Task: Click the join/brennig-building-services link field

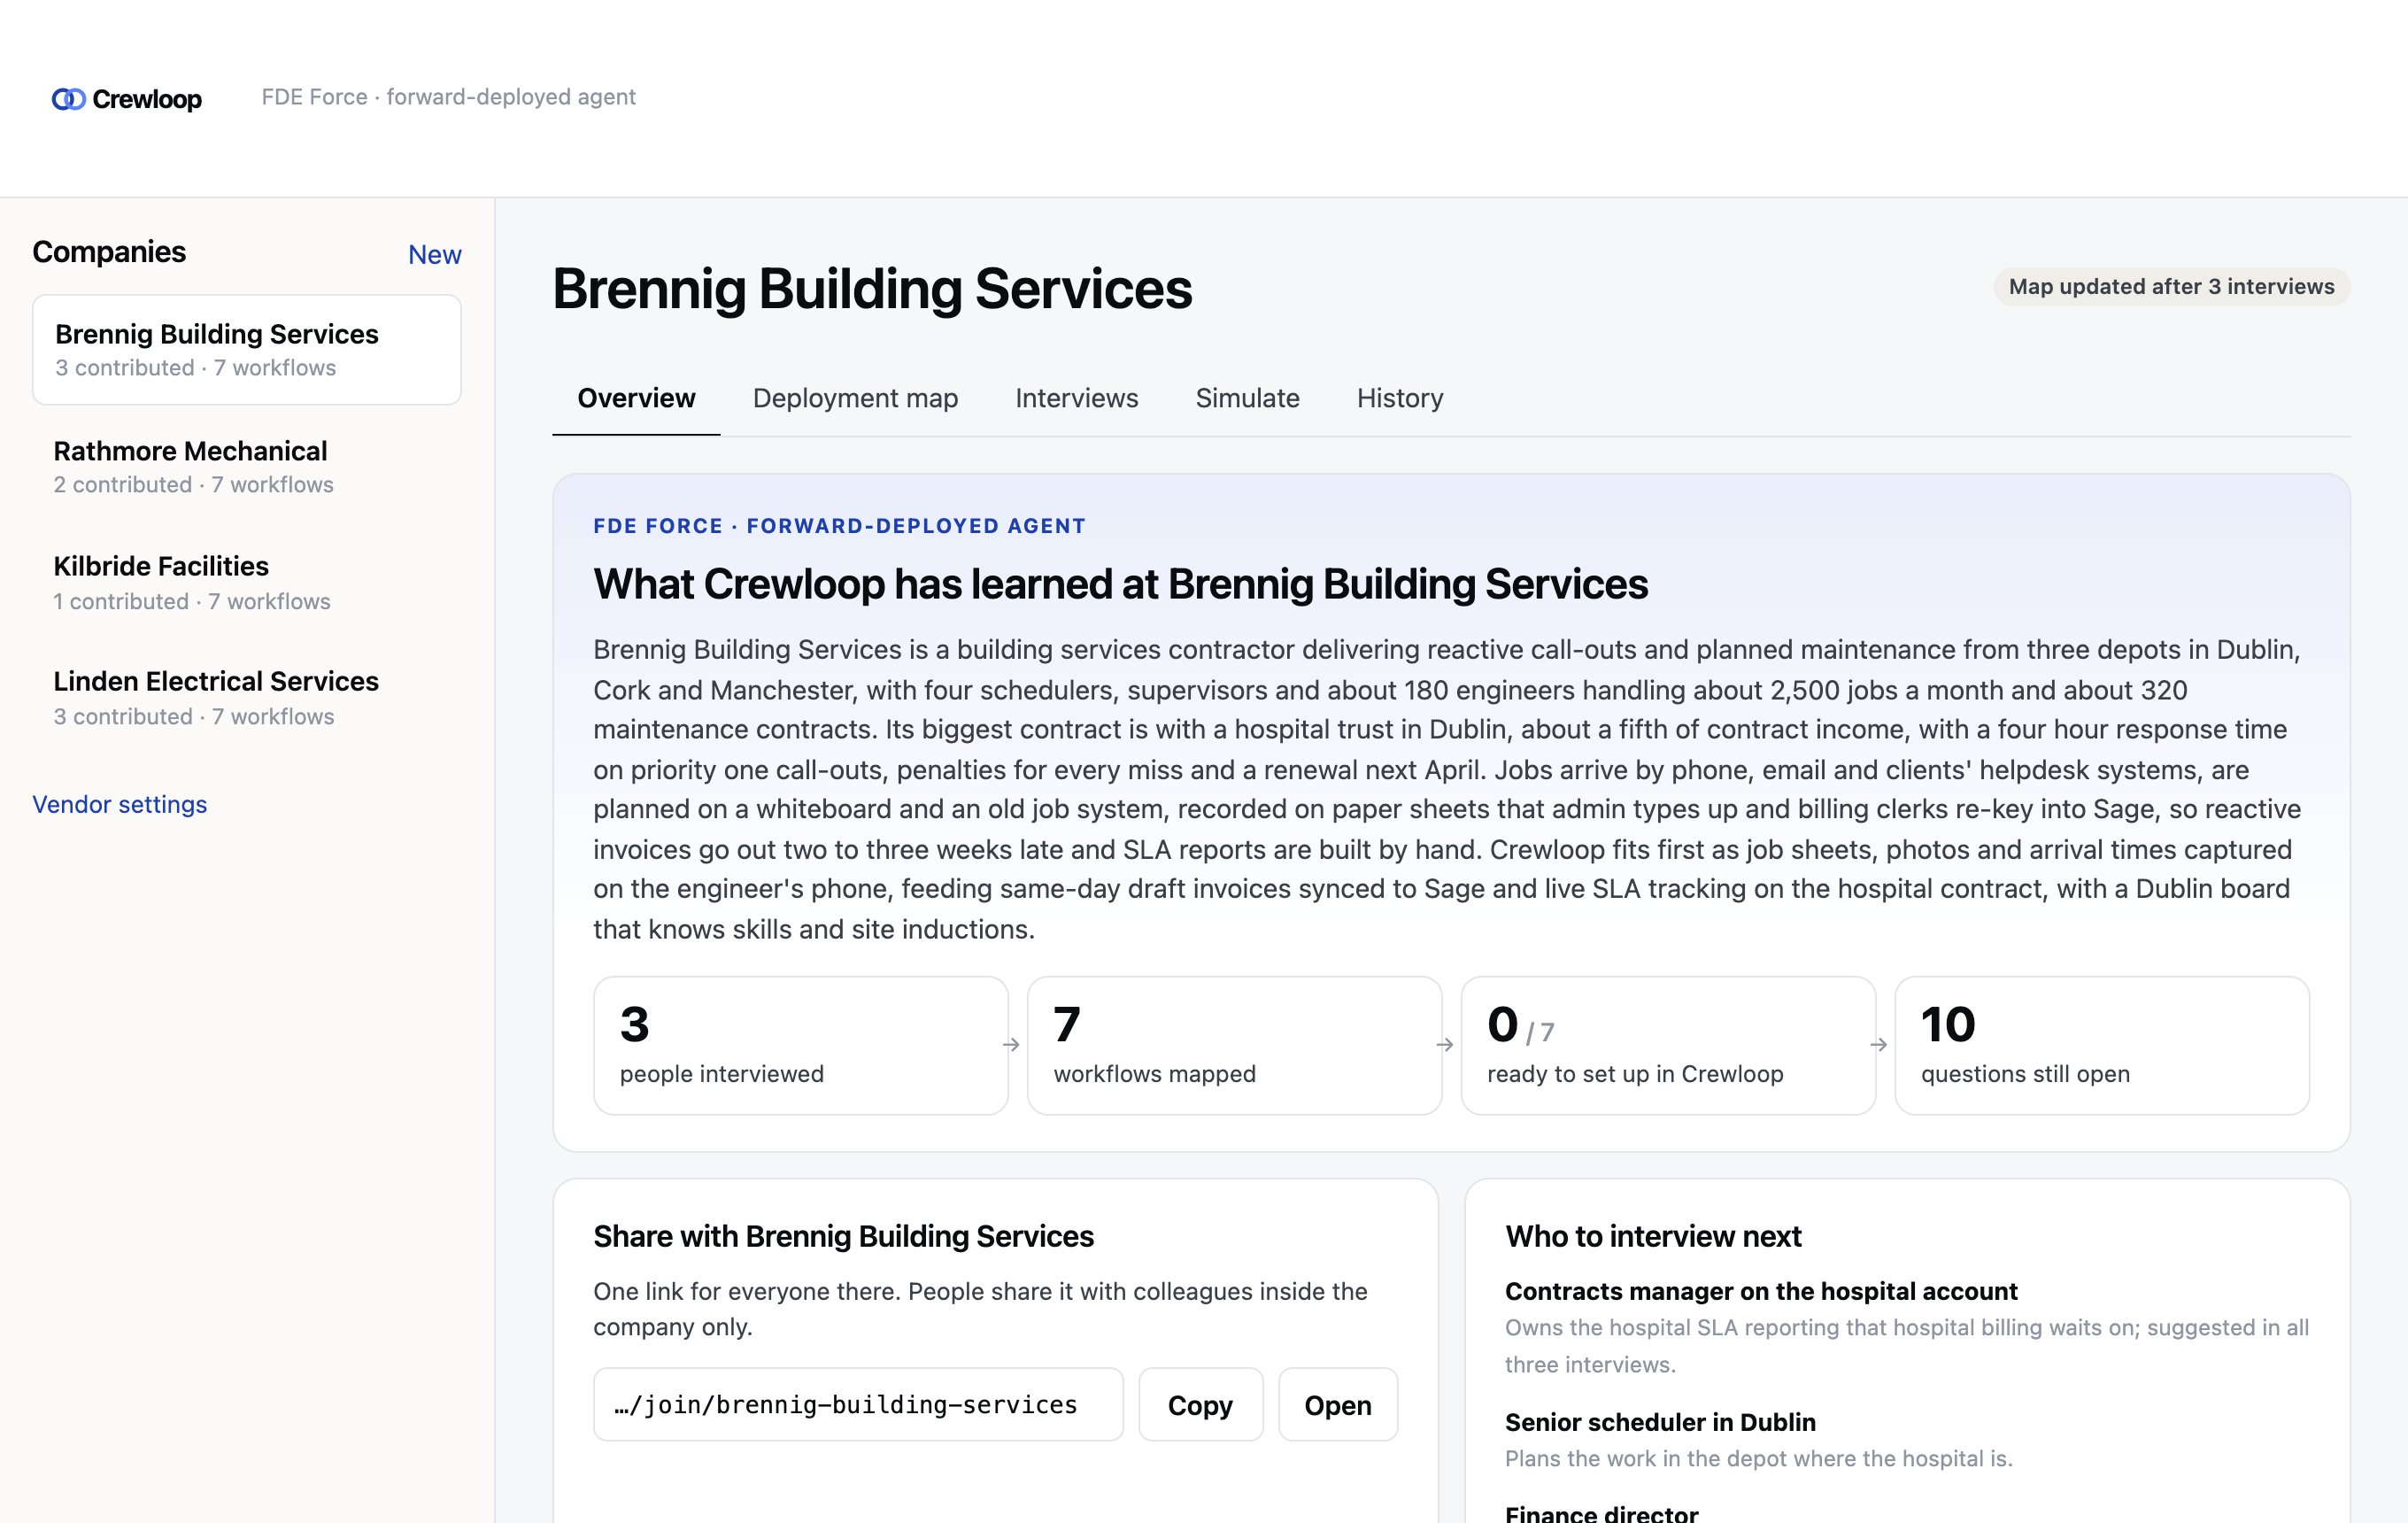Action: [858, 1404]
